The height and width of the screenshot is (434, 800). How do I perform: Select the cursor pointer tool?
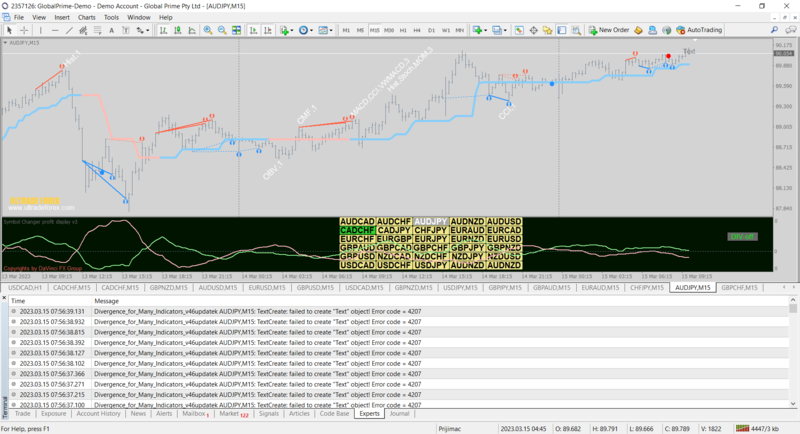click(x=9, y=31)
